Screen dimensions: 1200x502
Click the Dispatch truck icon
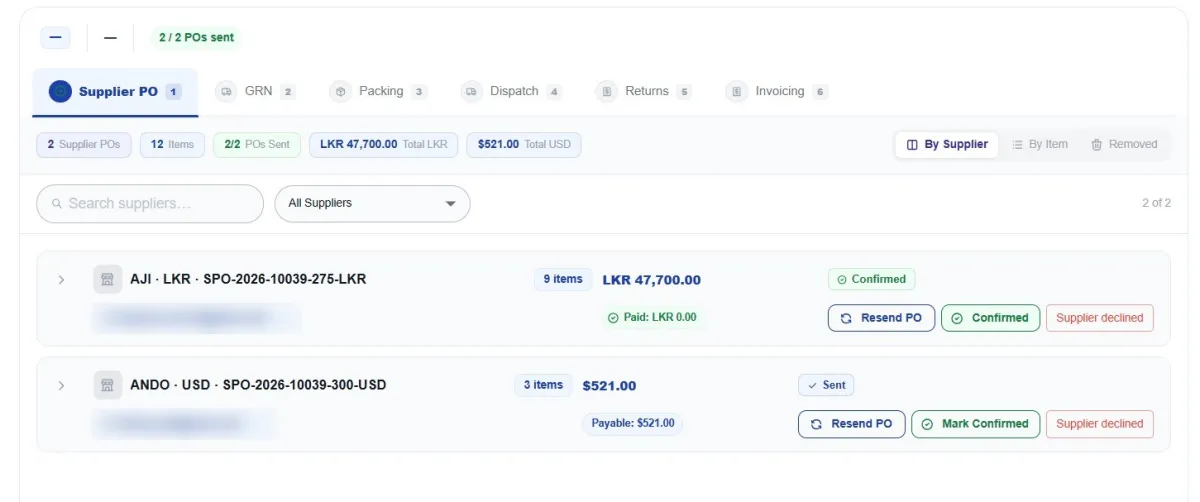click(472, 91)
